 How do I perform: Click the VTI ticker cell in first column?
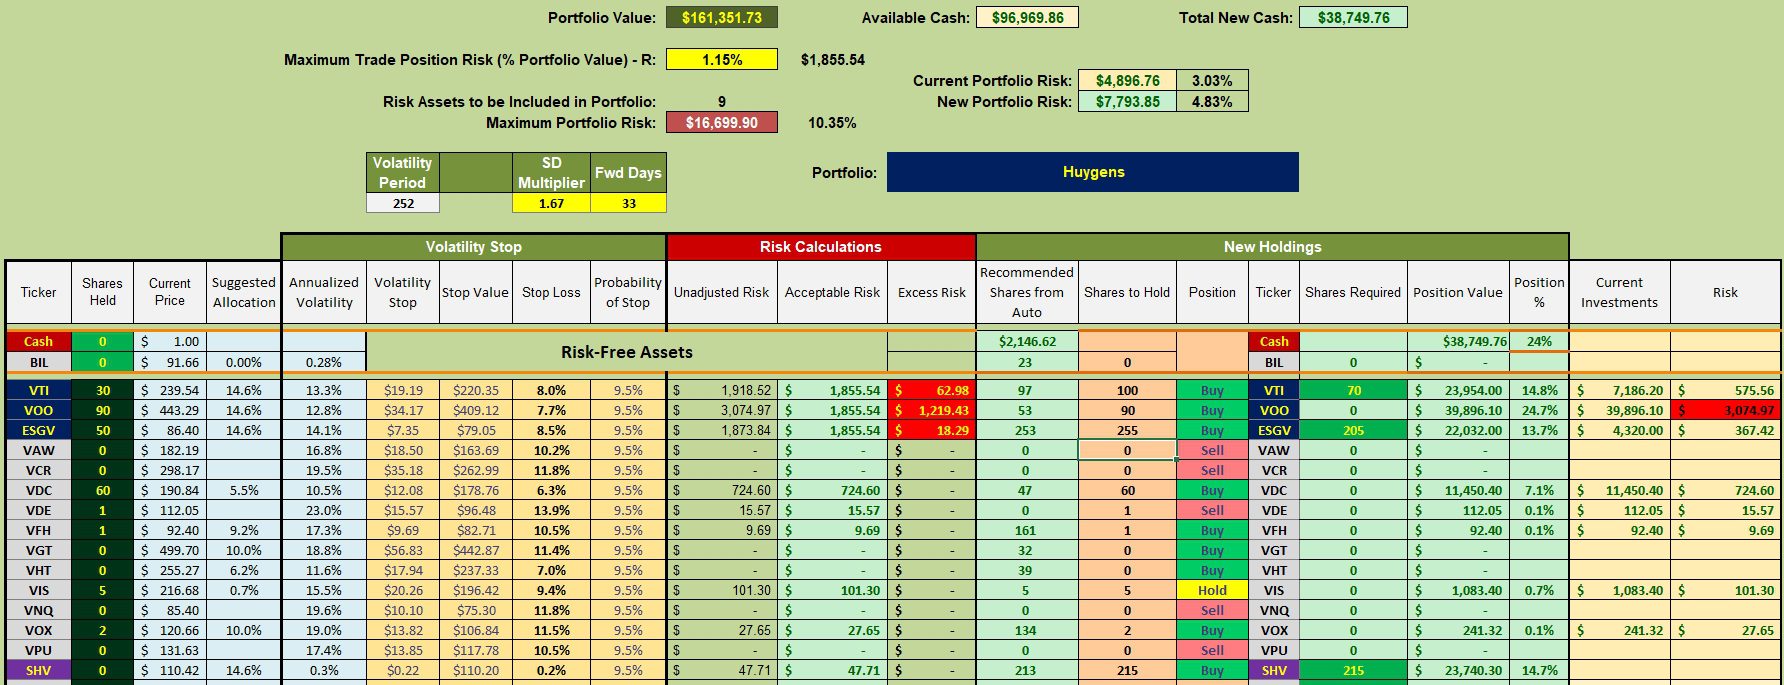[x=39, y=390]
